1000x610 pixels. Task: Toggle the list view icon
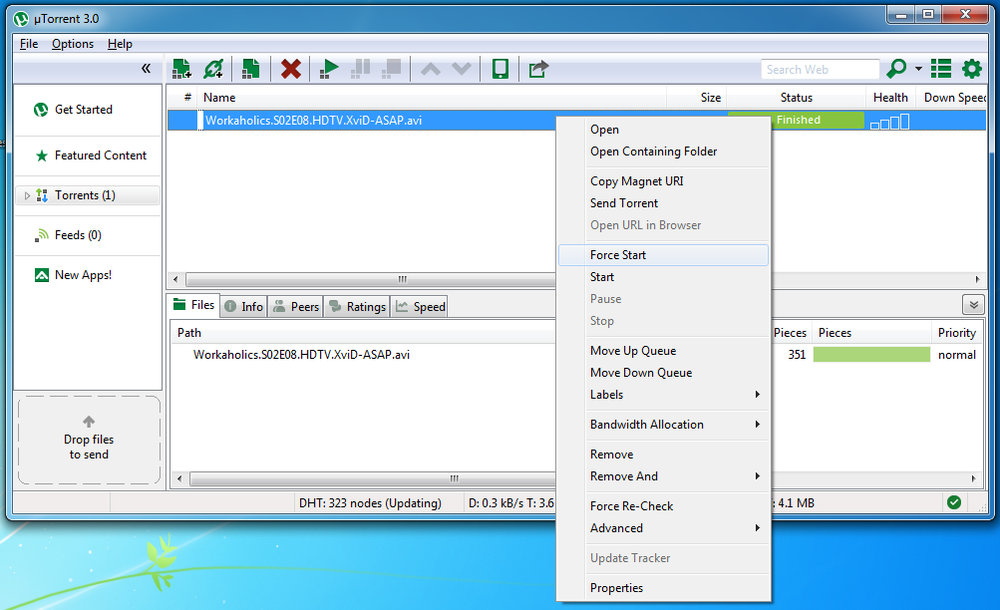(941, 68)
